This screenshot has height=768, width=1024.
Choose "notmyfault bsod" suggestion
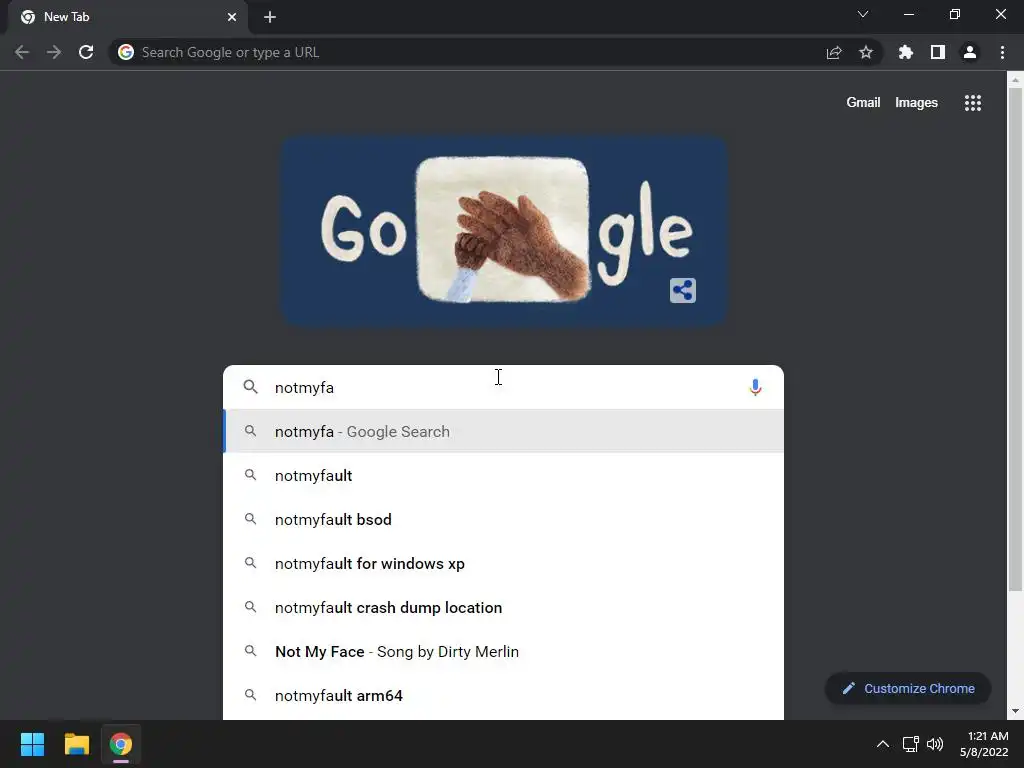[x=503, y=520]
